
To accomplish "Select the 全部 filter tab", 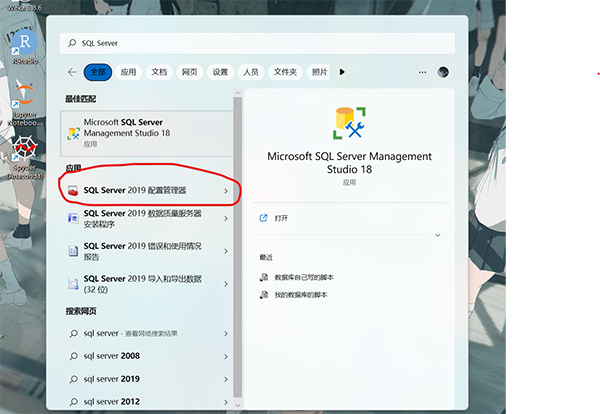I will coord(98,72).
